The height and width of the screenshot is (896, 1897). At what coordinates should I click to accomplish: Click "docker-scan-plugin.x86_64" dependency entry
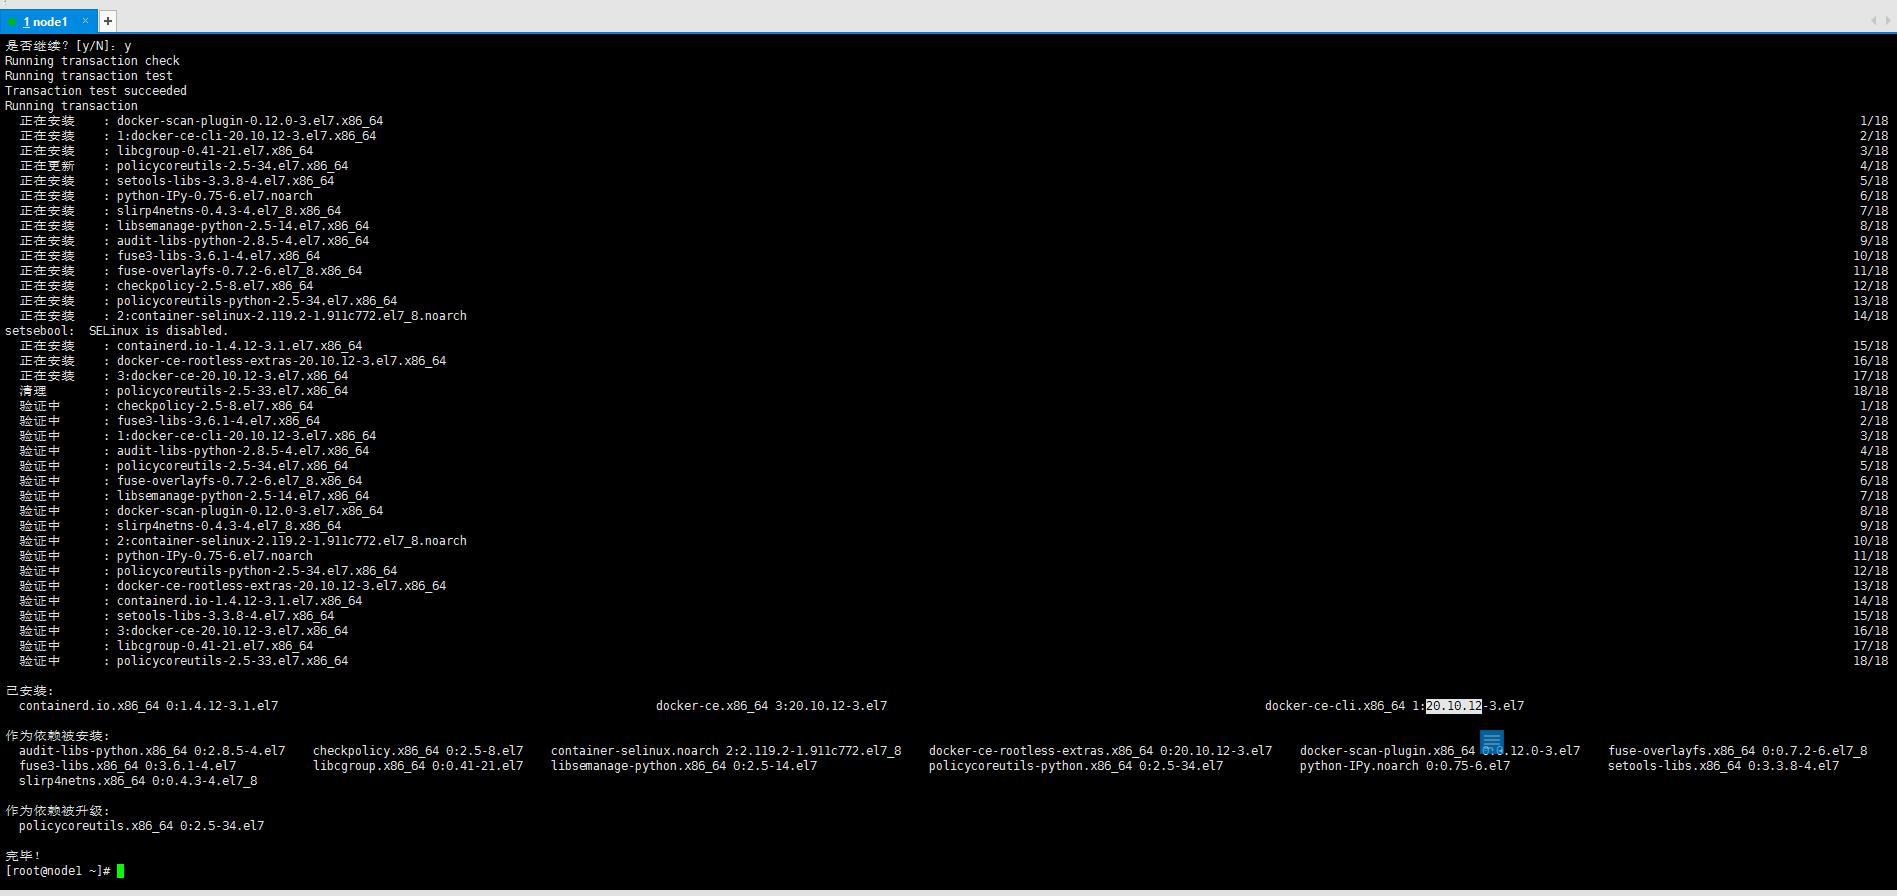[x=1388, y=751]
